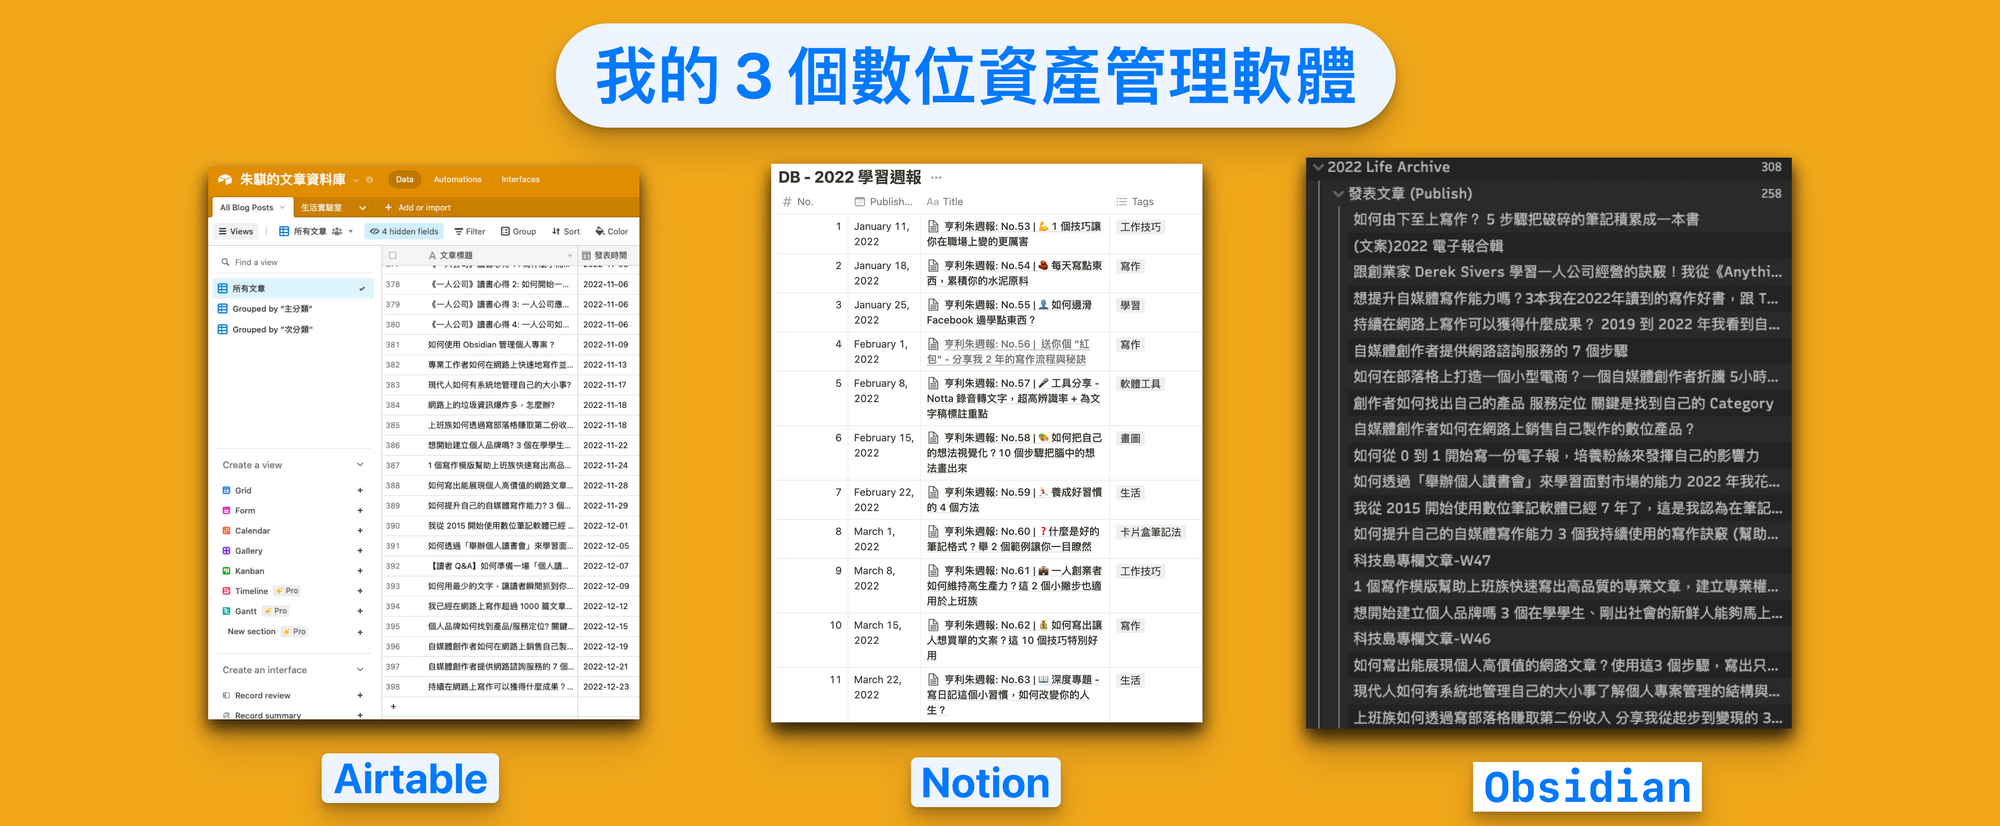The height and width of the screenshot is (826, 2000).
Task: Open the Color tool in Airtable toolbar
Action: point(611,231)
